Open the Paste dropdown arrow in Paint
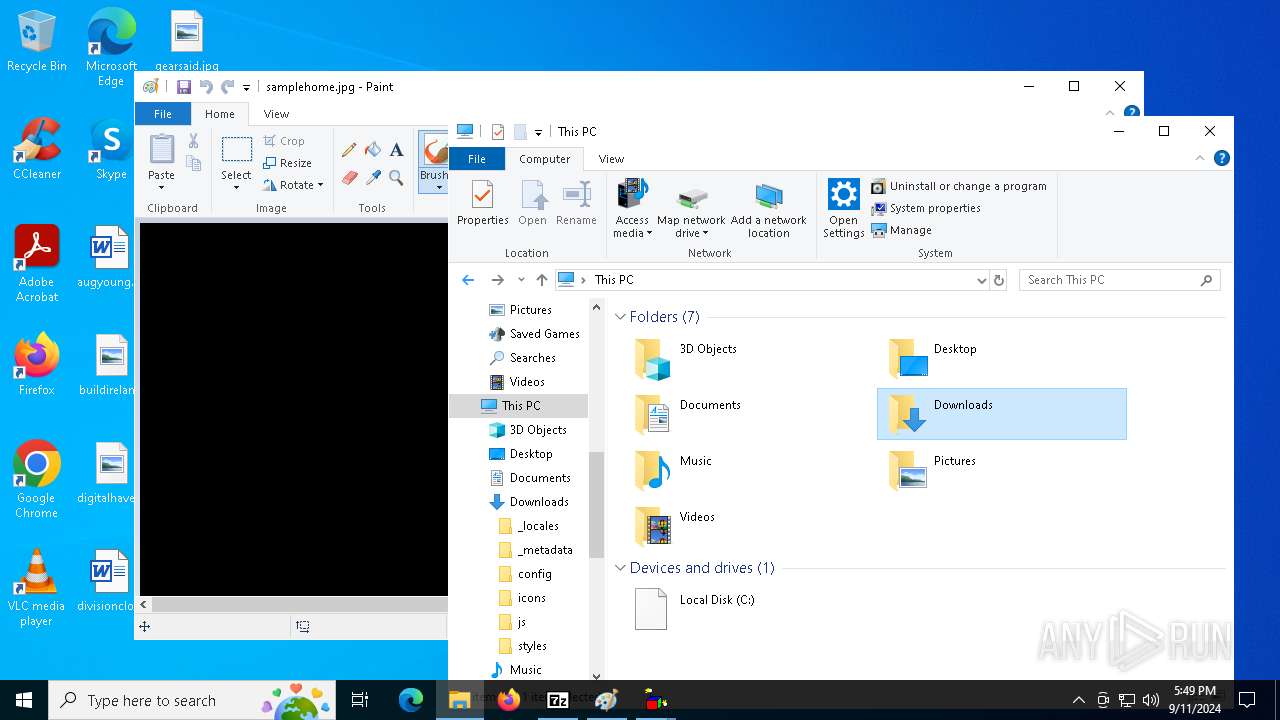 click(161, 187)
